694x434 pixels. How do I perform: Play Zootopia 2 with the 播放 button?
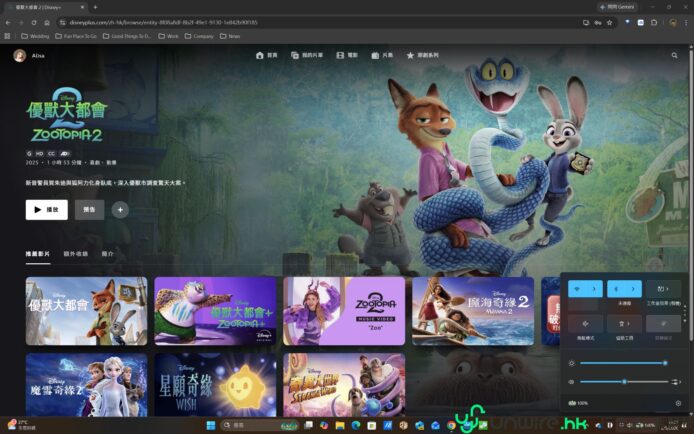pyautogui.click(x=46, y=210)
